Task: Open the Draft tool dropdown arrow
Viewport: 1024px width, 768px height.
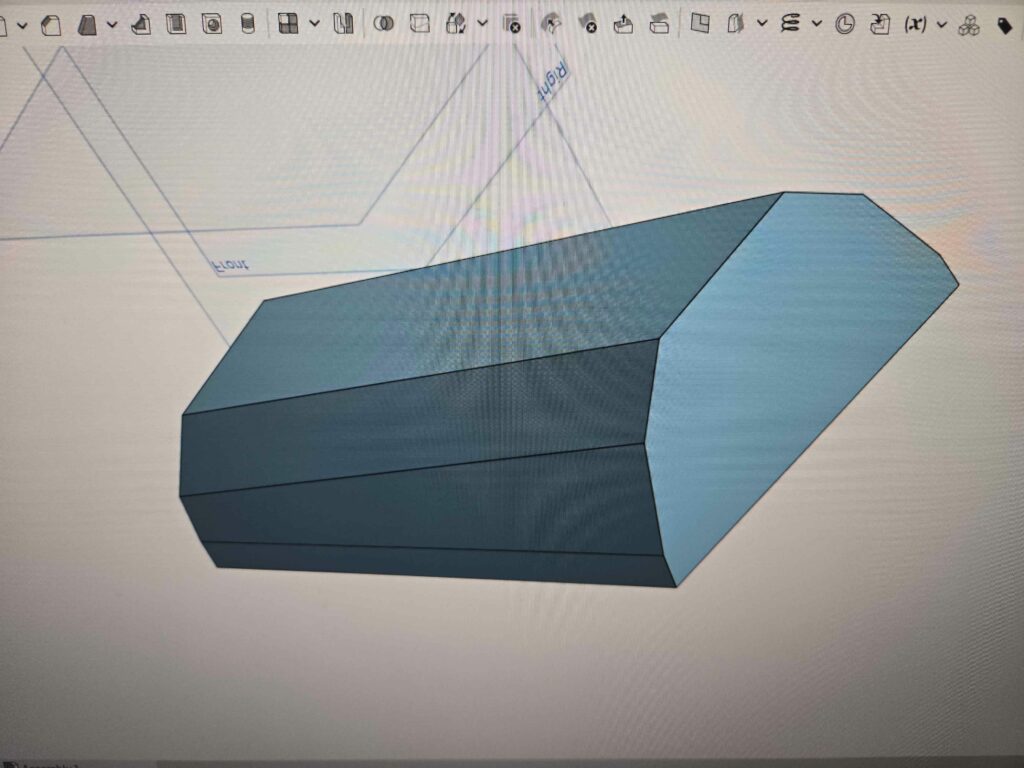Action: point(111,25)
